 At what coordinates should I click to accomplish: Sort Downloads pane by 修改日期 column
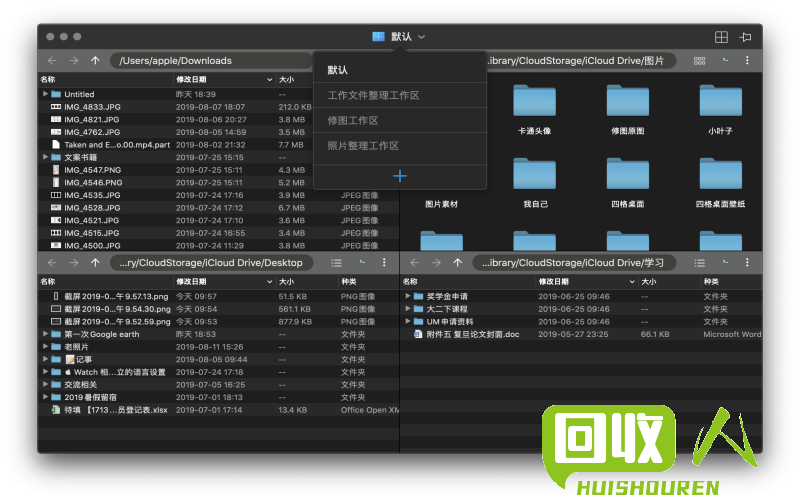click(224, 80)
